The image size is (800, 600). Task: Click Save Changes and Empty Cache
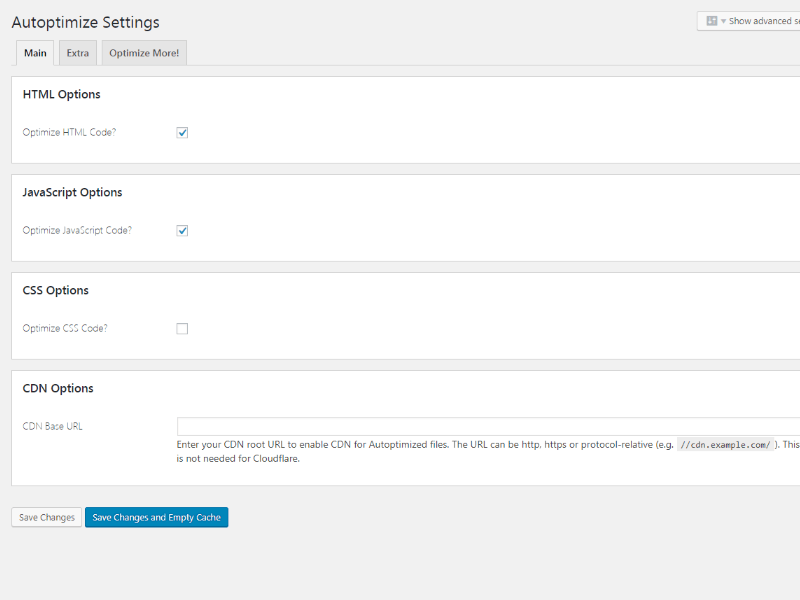(x=157, y=517)
